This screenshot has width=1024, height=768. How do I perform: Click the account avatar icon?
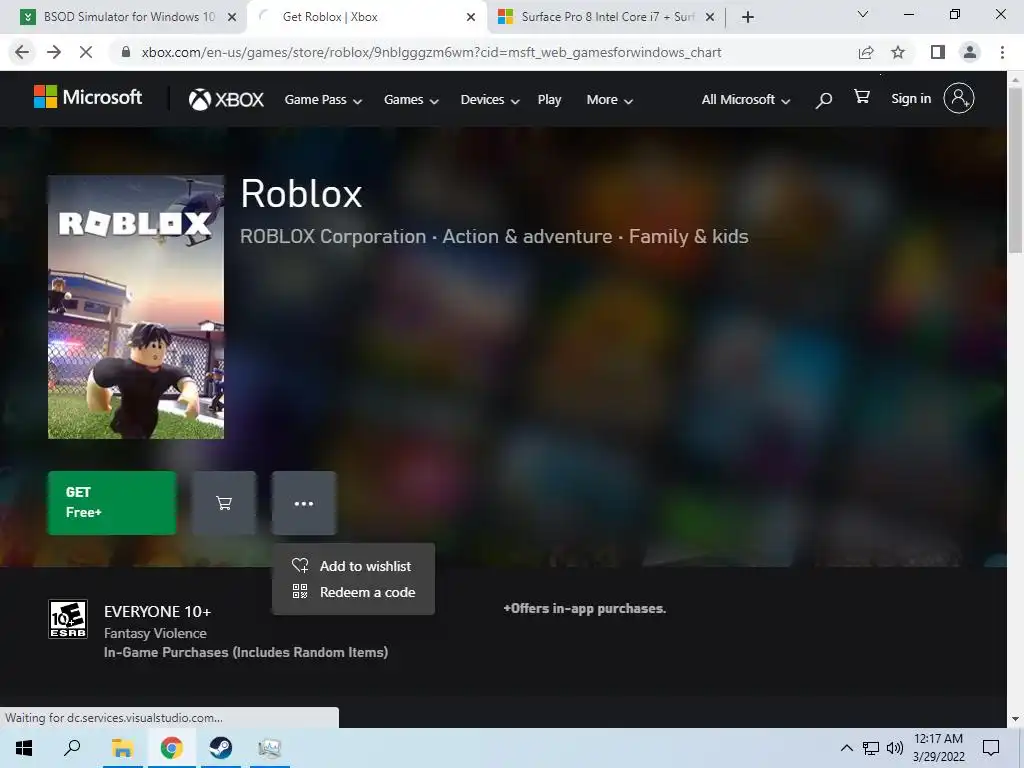coord(959,99)
